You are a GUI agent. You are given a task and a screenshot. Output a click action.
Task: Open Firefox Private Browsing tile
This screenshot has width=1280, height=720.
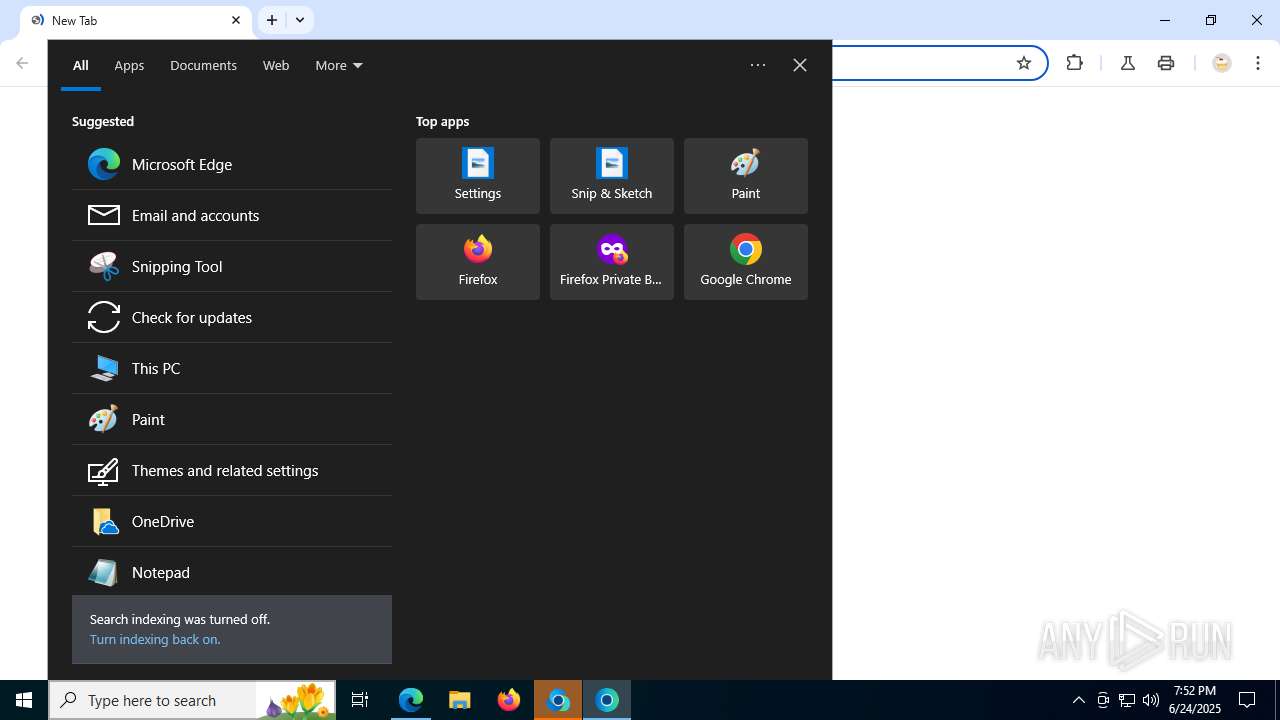612,262
